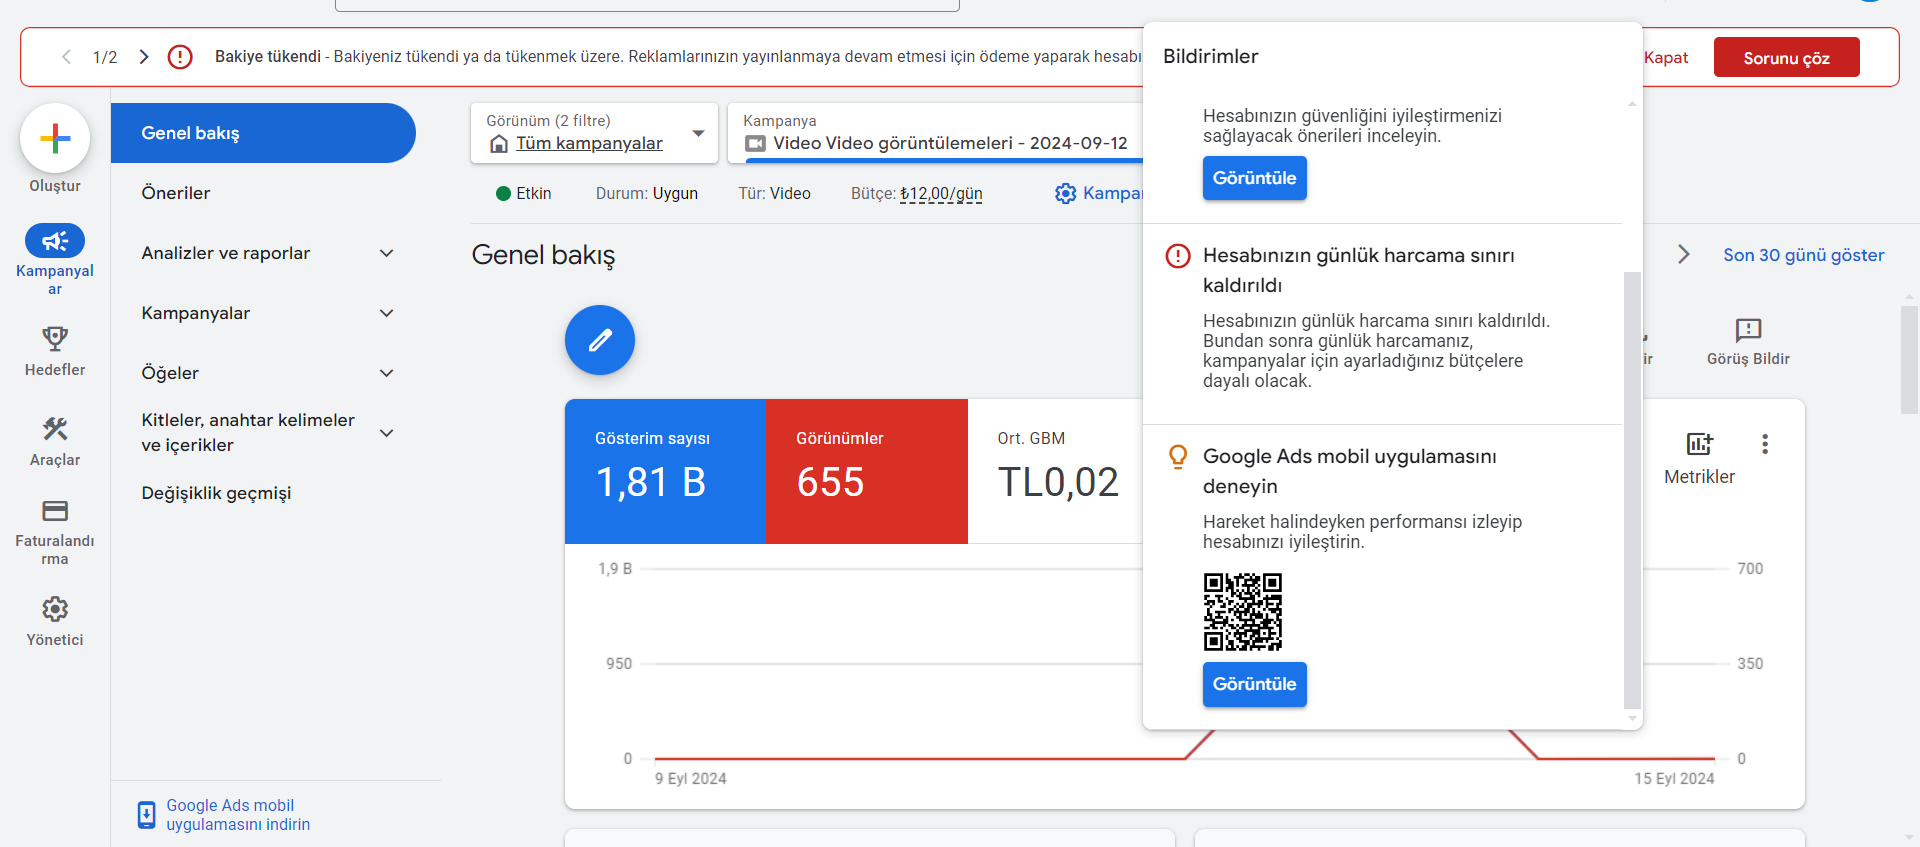1920x847 pixels.
Task: Expand Analizler ve raporlar section
Action: click(x=387, y=253)
